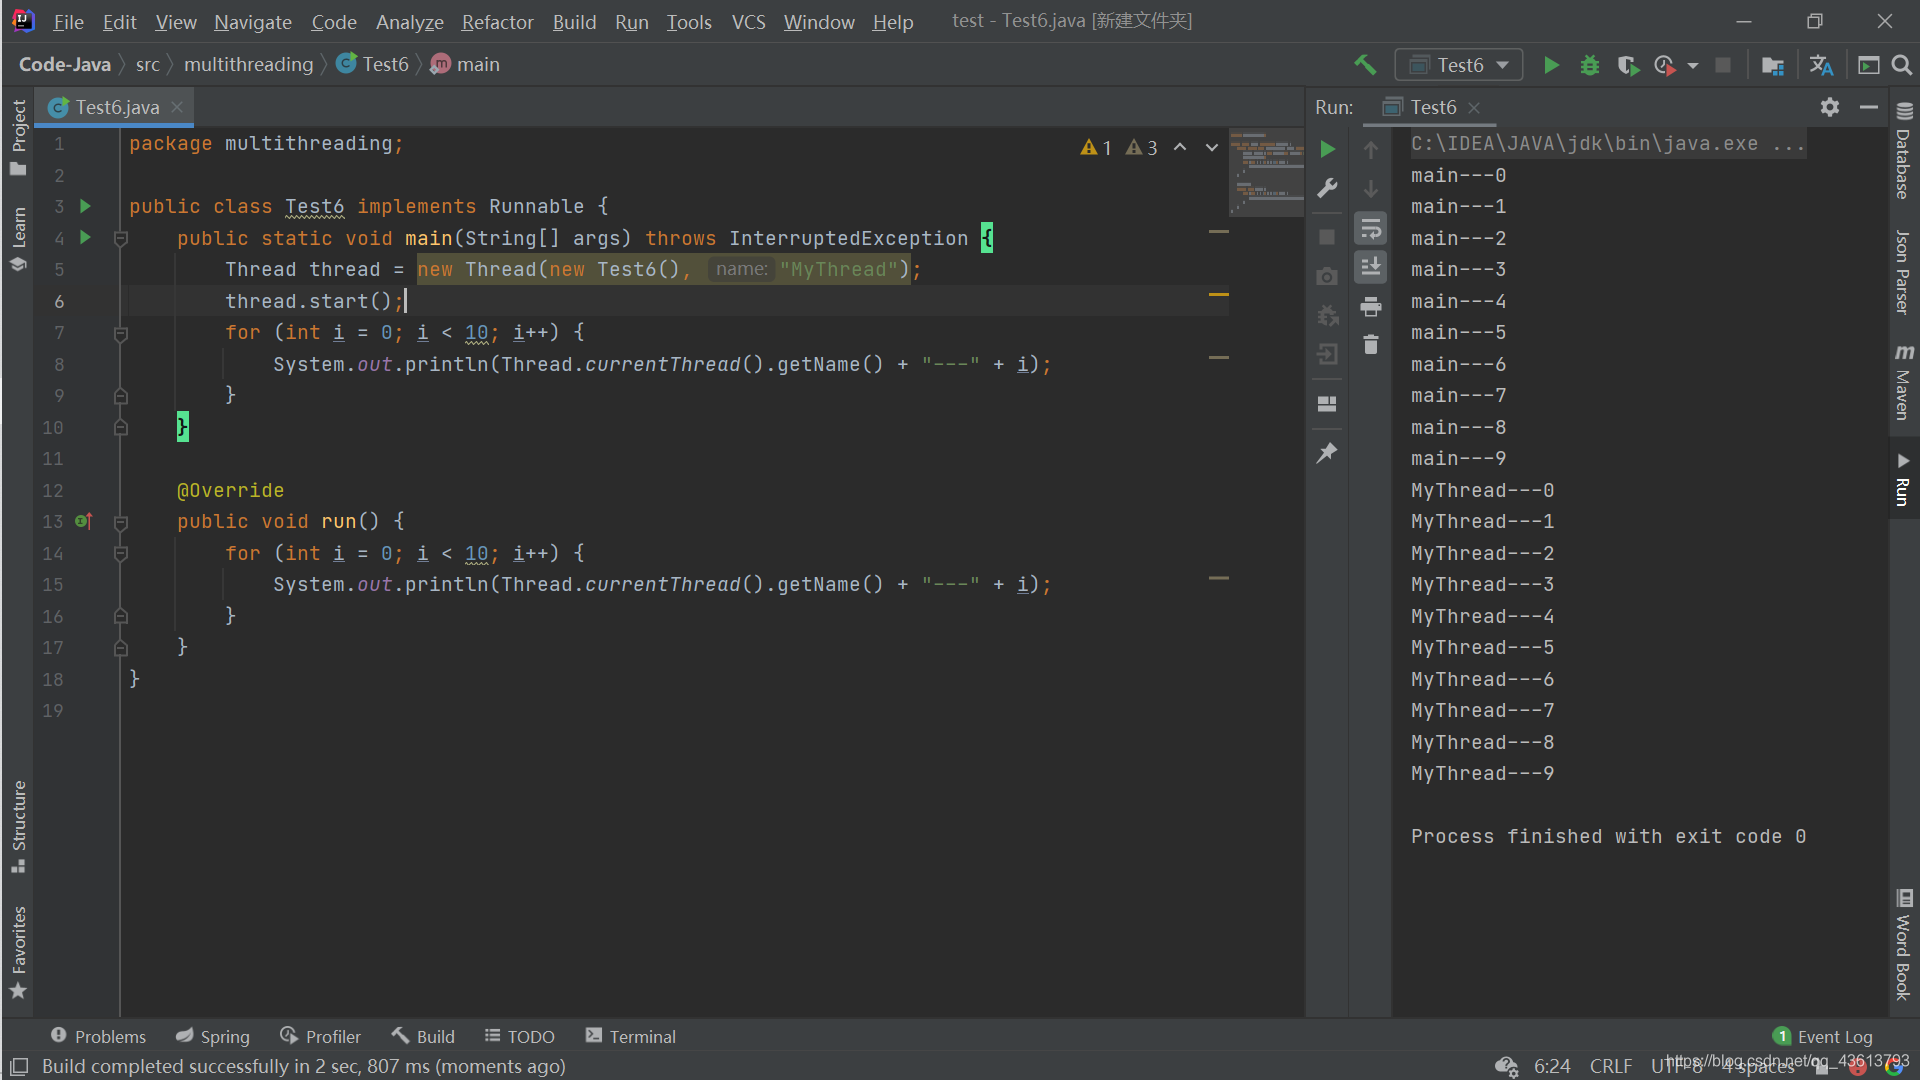This screenshot has height=1080, width=1920.
Task: Go to previous highlighted error arrow
Action: [x=1180, y=147]
